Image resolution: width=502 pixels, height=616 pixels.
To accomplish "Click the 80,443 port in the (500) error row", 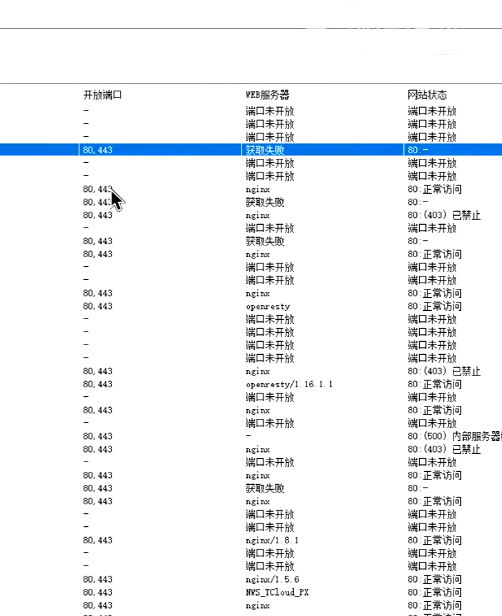I will 97,436.
